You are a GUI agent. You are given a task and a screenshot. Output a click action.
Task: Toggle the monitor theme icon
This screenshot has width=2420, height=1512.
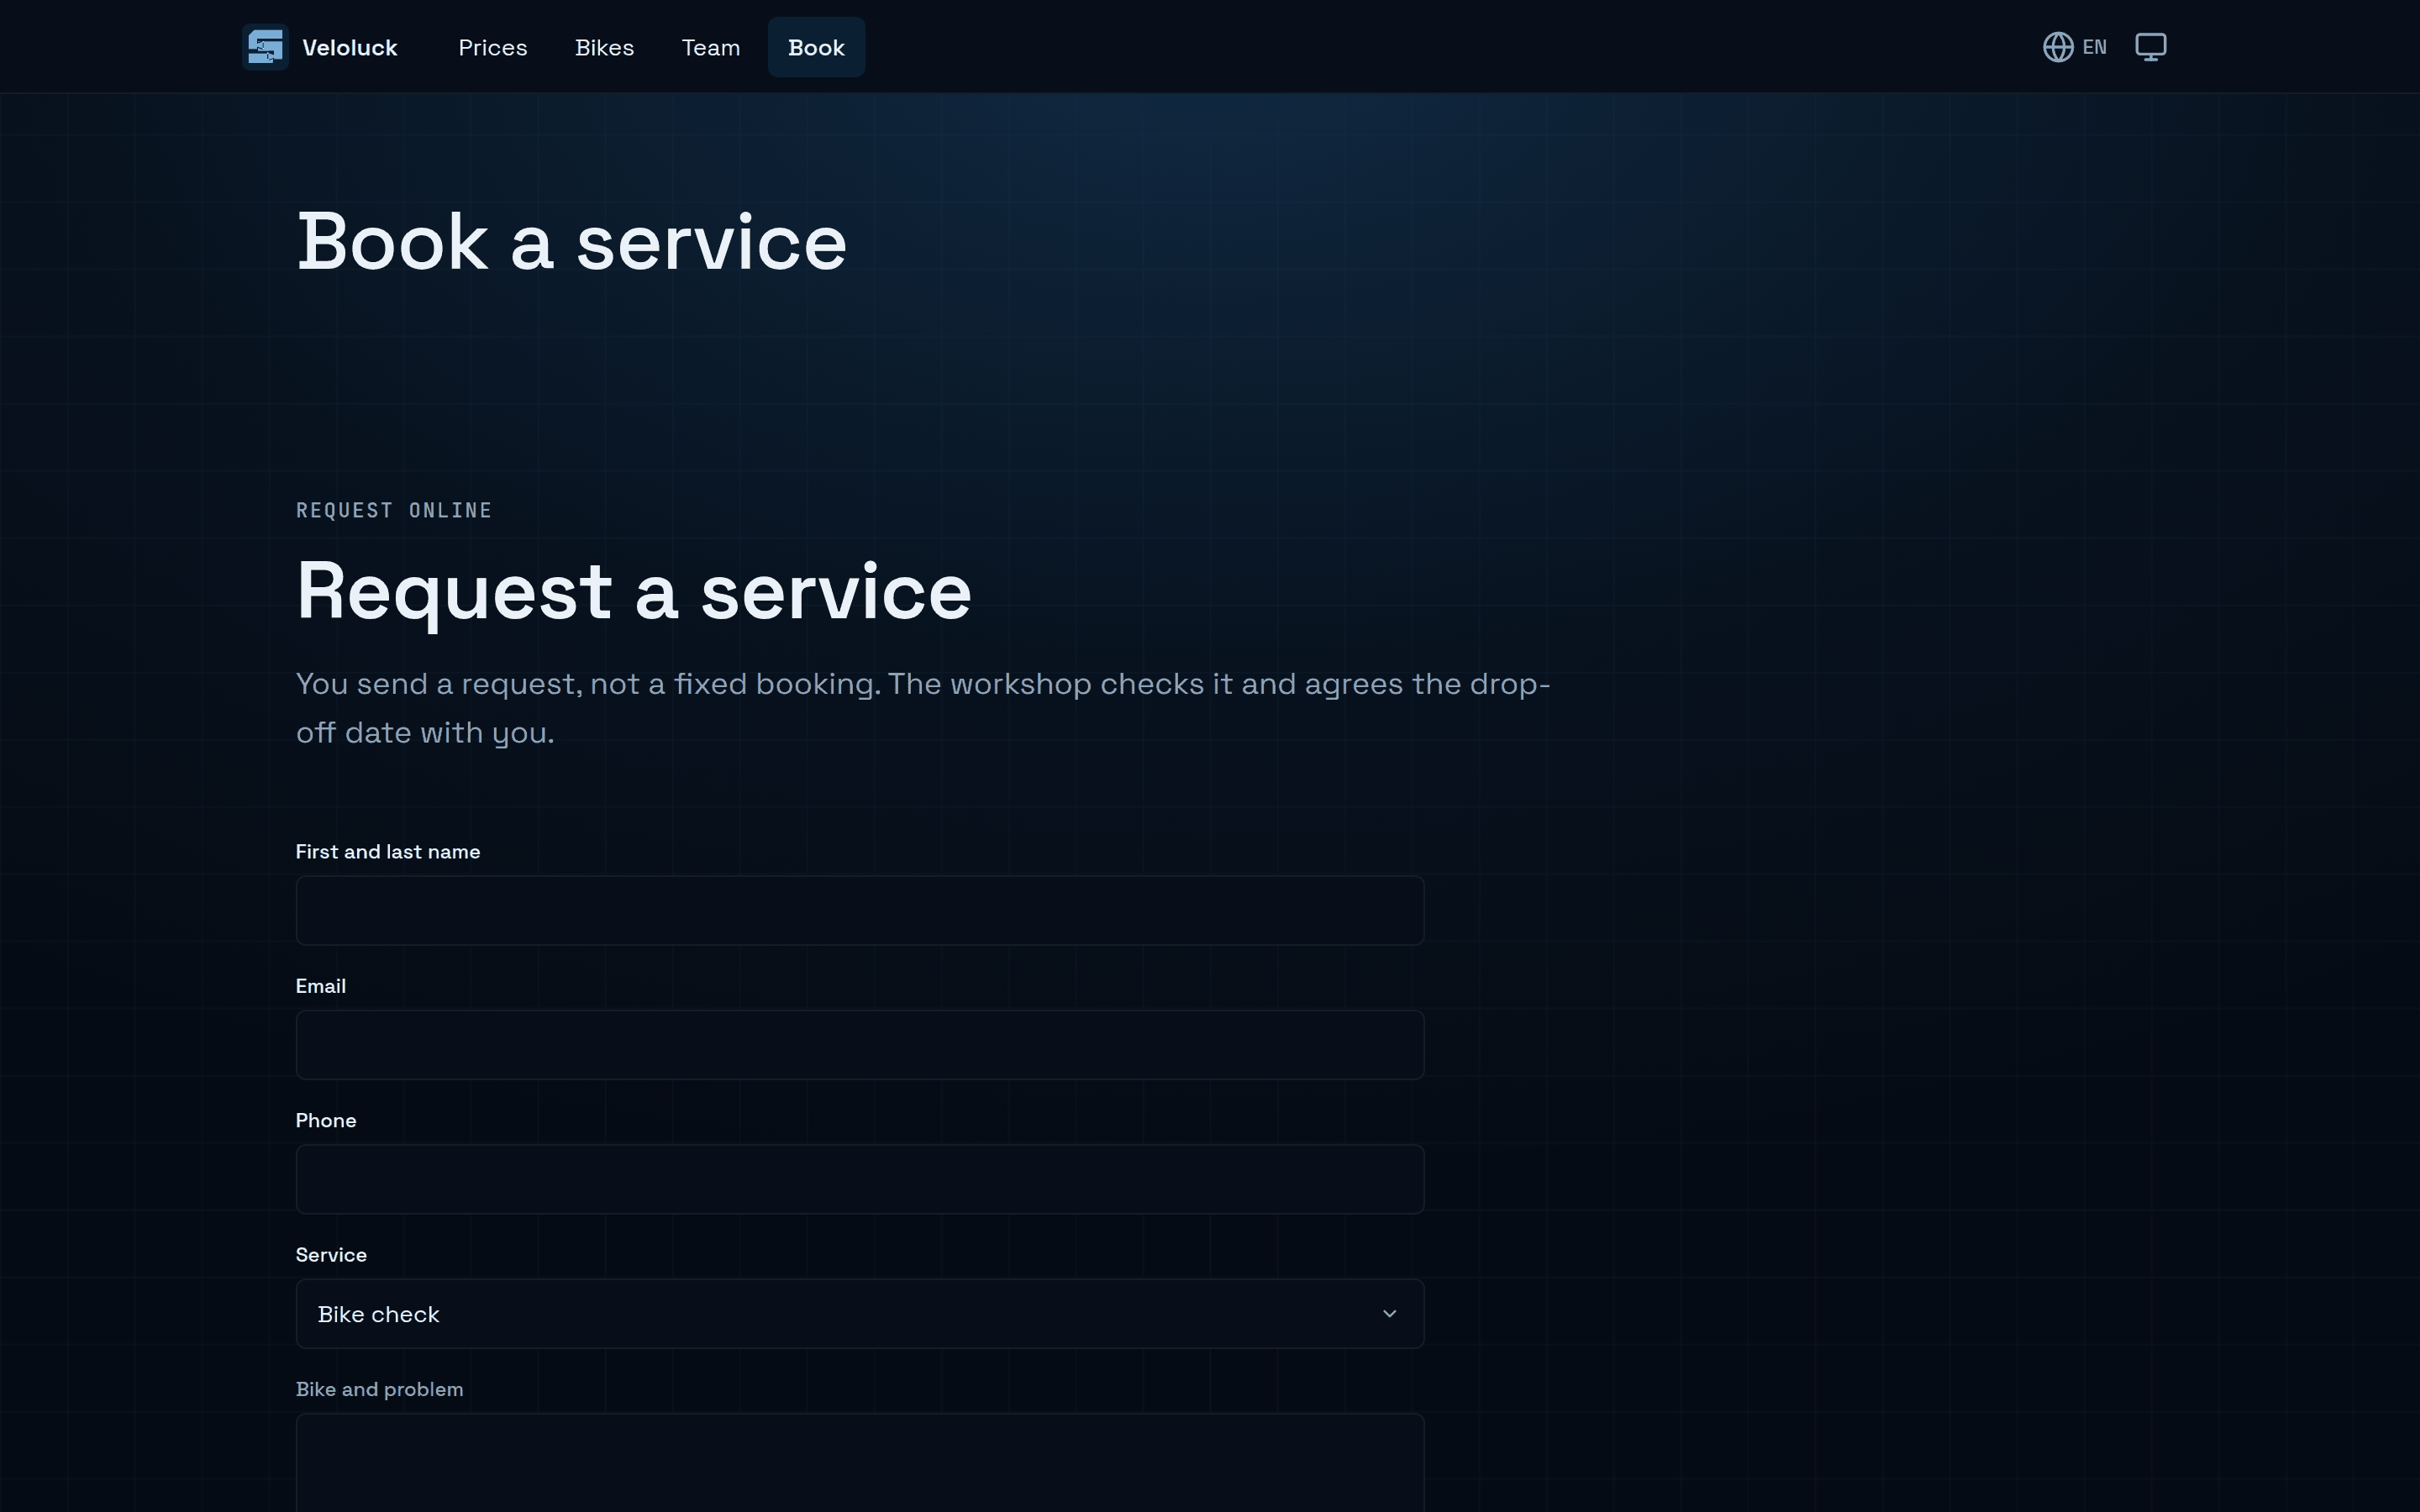[x=2150, y=47]
